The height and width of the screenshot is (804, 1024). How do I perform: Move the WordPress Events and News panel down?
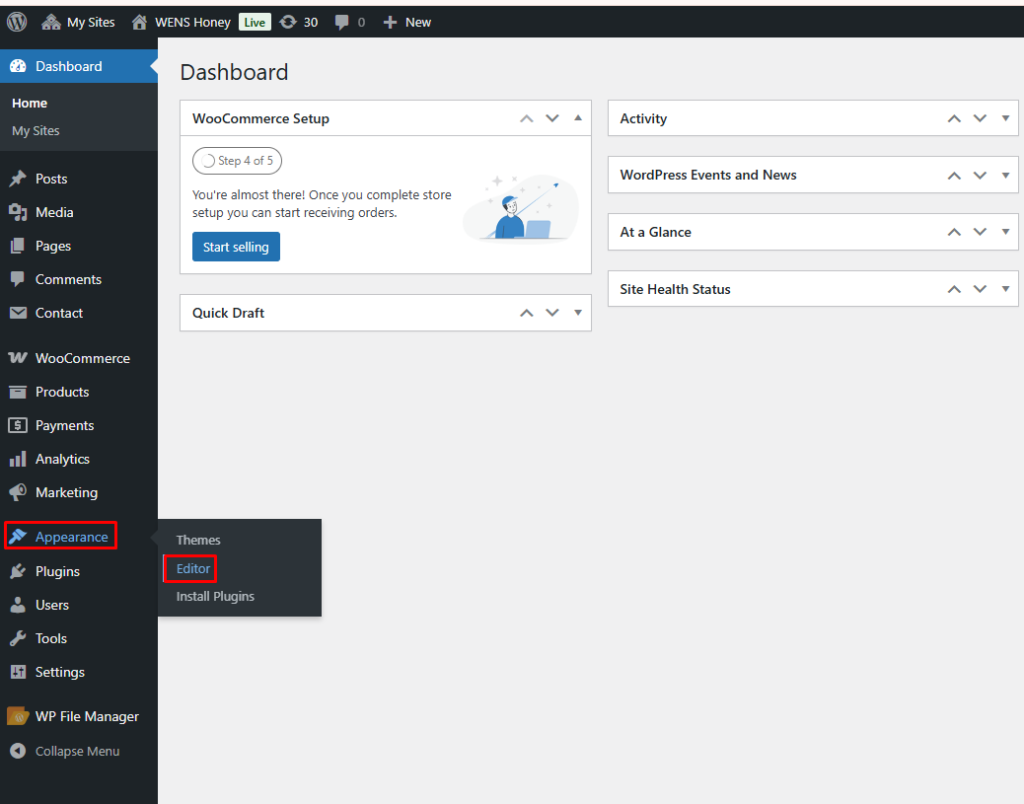(x=980, y=175)
